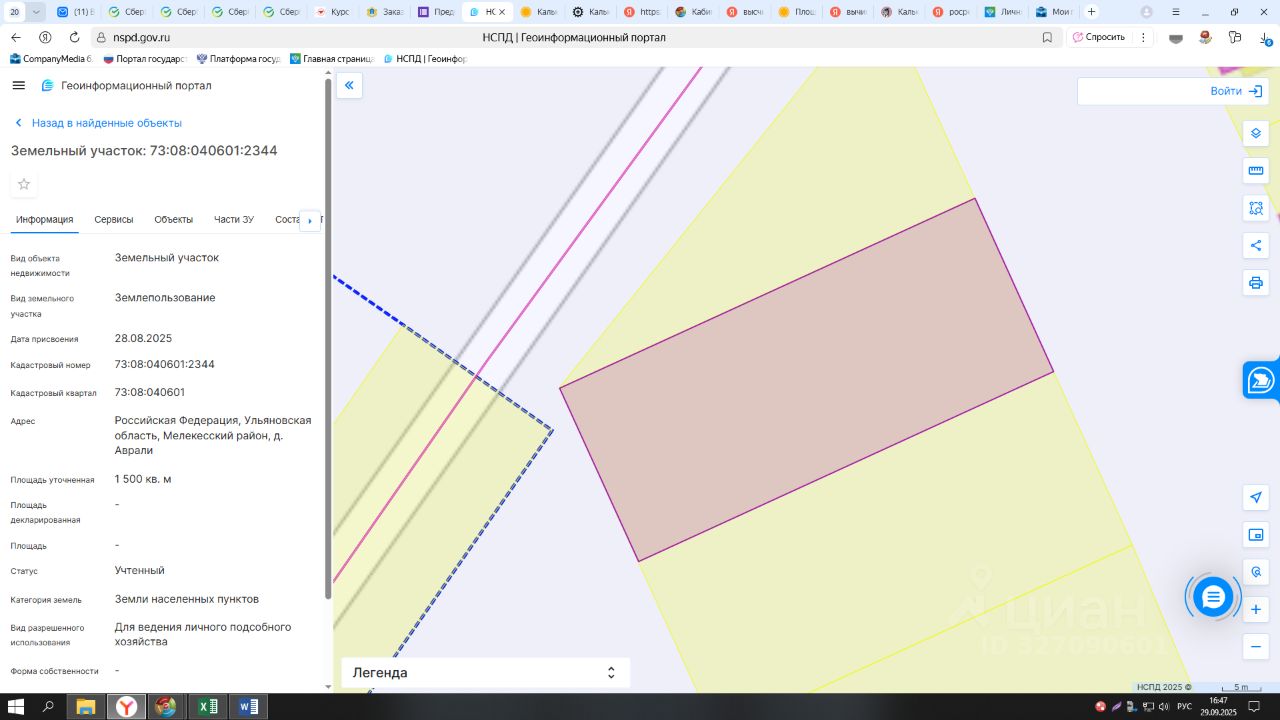Open the CompanyMedia bookmark
This screenshot has height=720, width=1280.
pos(51,59)
